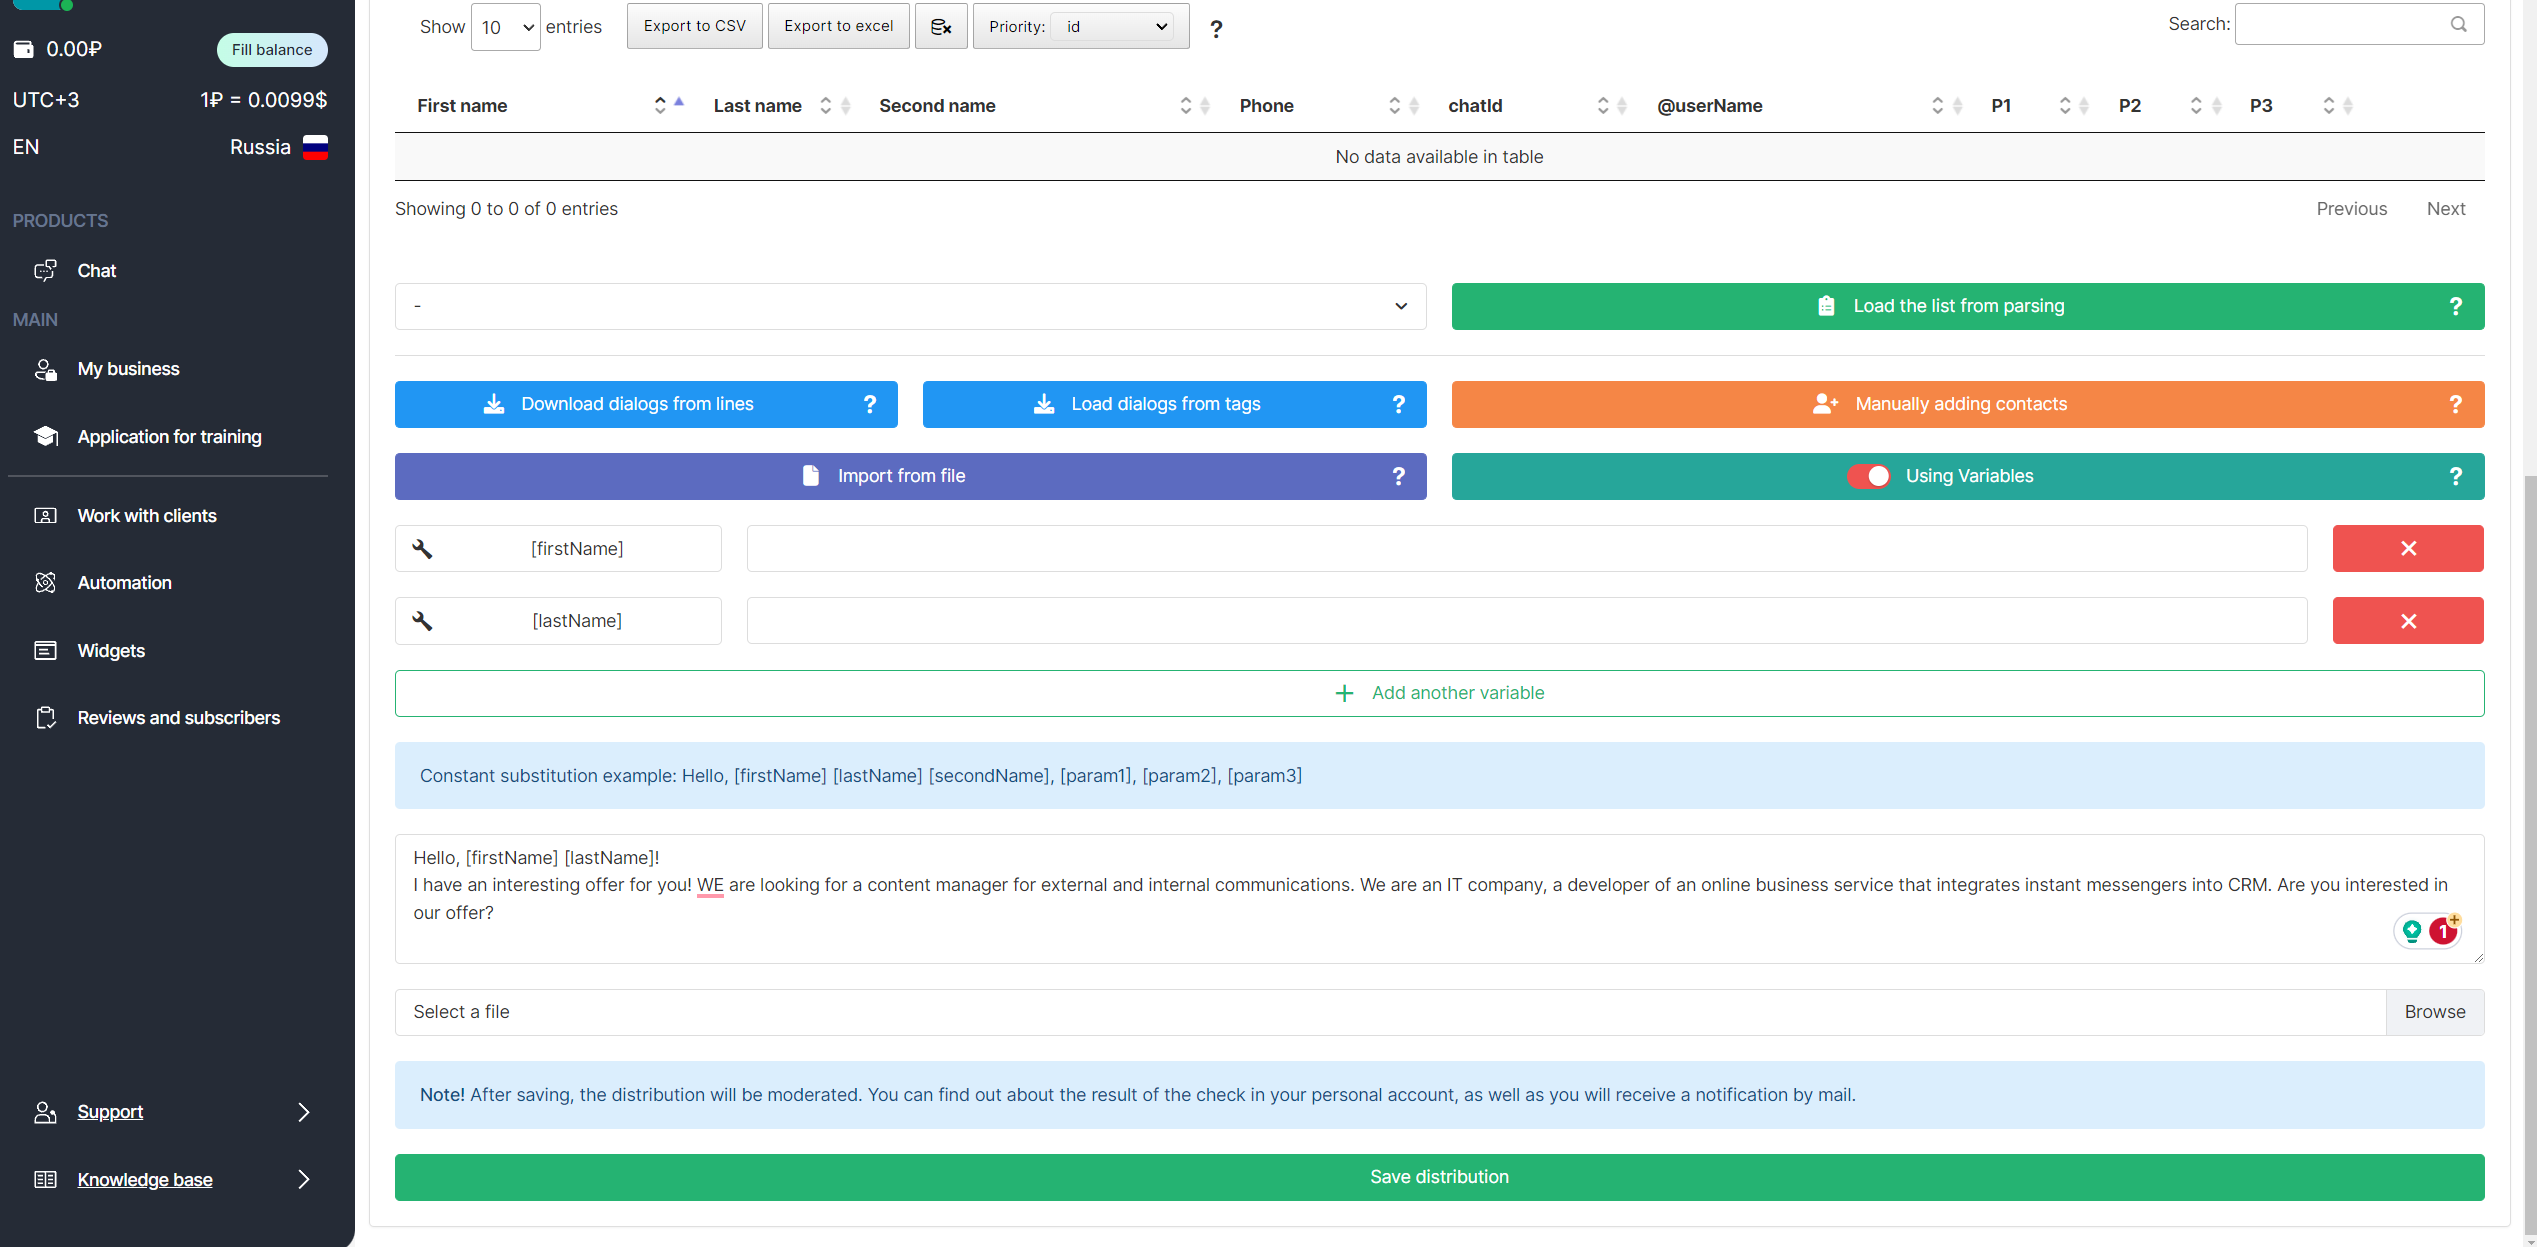Click the wrench icon for firstName variable
Image resolution: width=2537 pixels, height=1247 pixels.
(422, 548)
